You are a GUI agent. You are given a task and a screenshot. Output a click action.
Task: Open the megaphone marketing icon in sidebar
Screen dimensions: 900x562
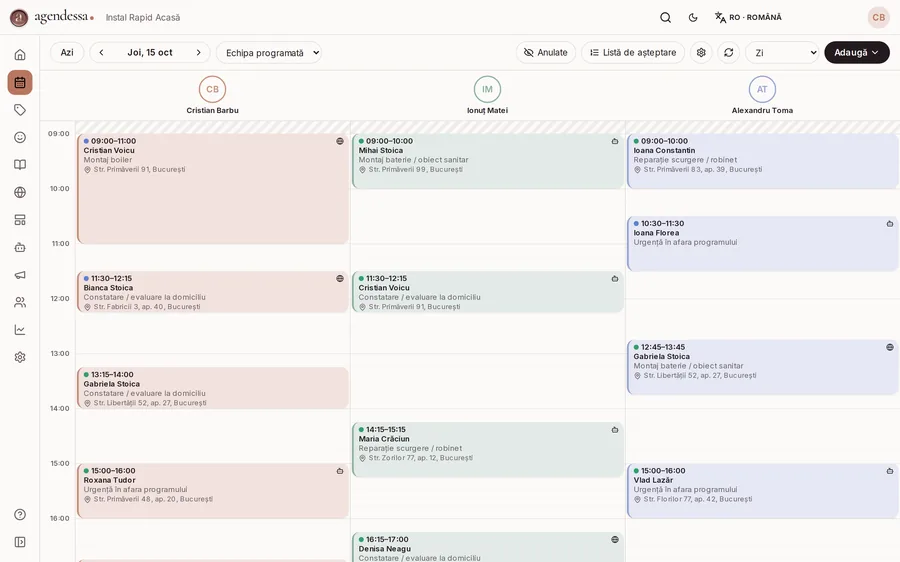20,275
